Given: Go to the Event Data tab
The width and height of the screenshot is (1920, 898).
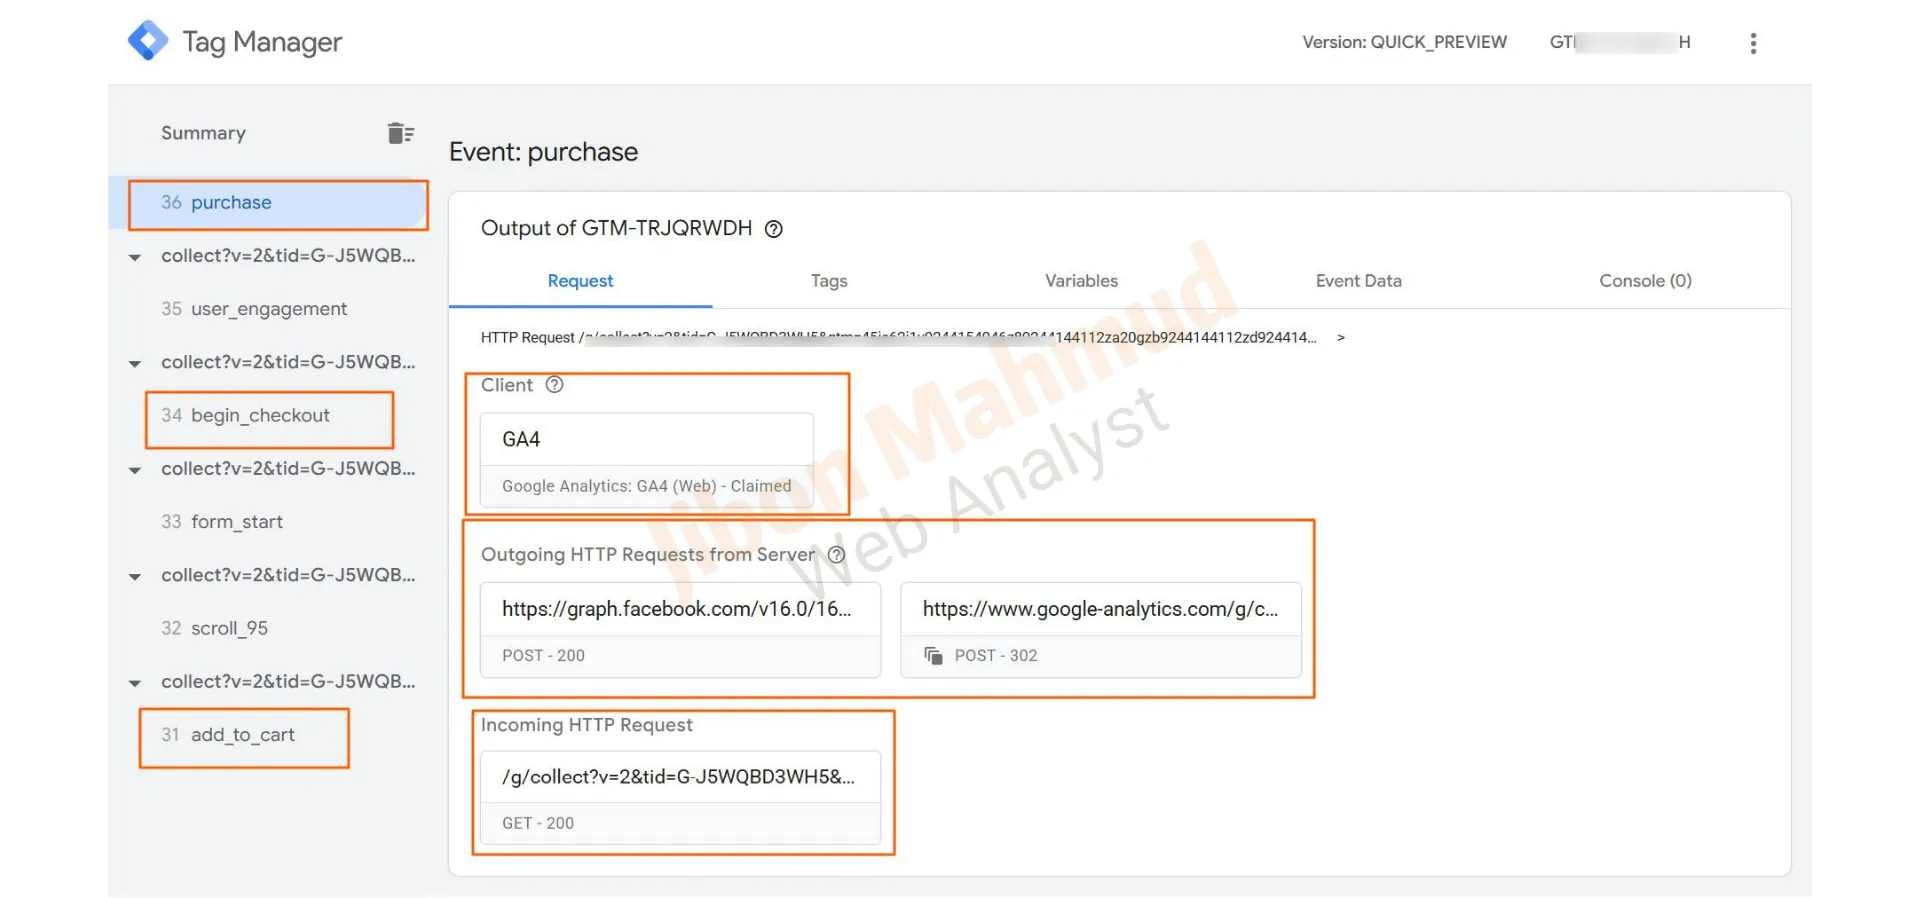Looking at the screenshot, I should tap(1358, 281).
